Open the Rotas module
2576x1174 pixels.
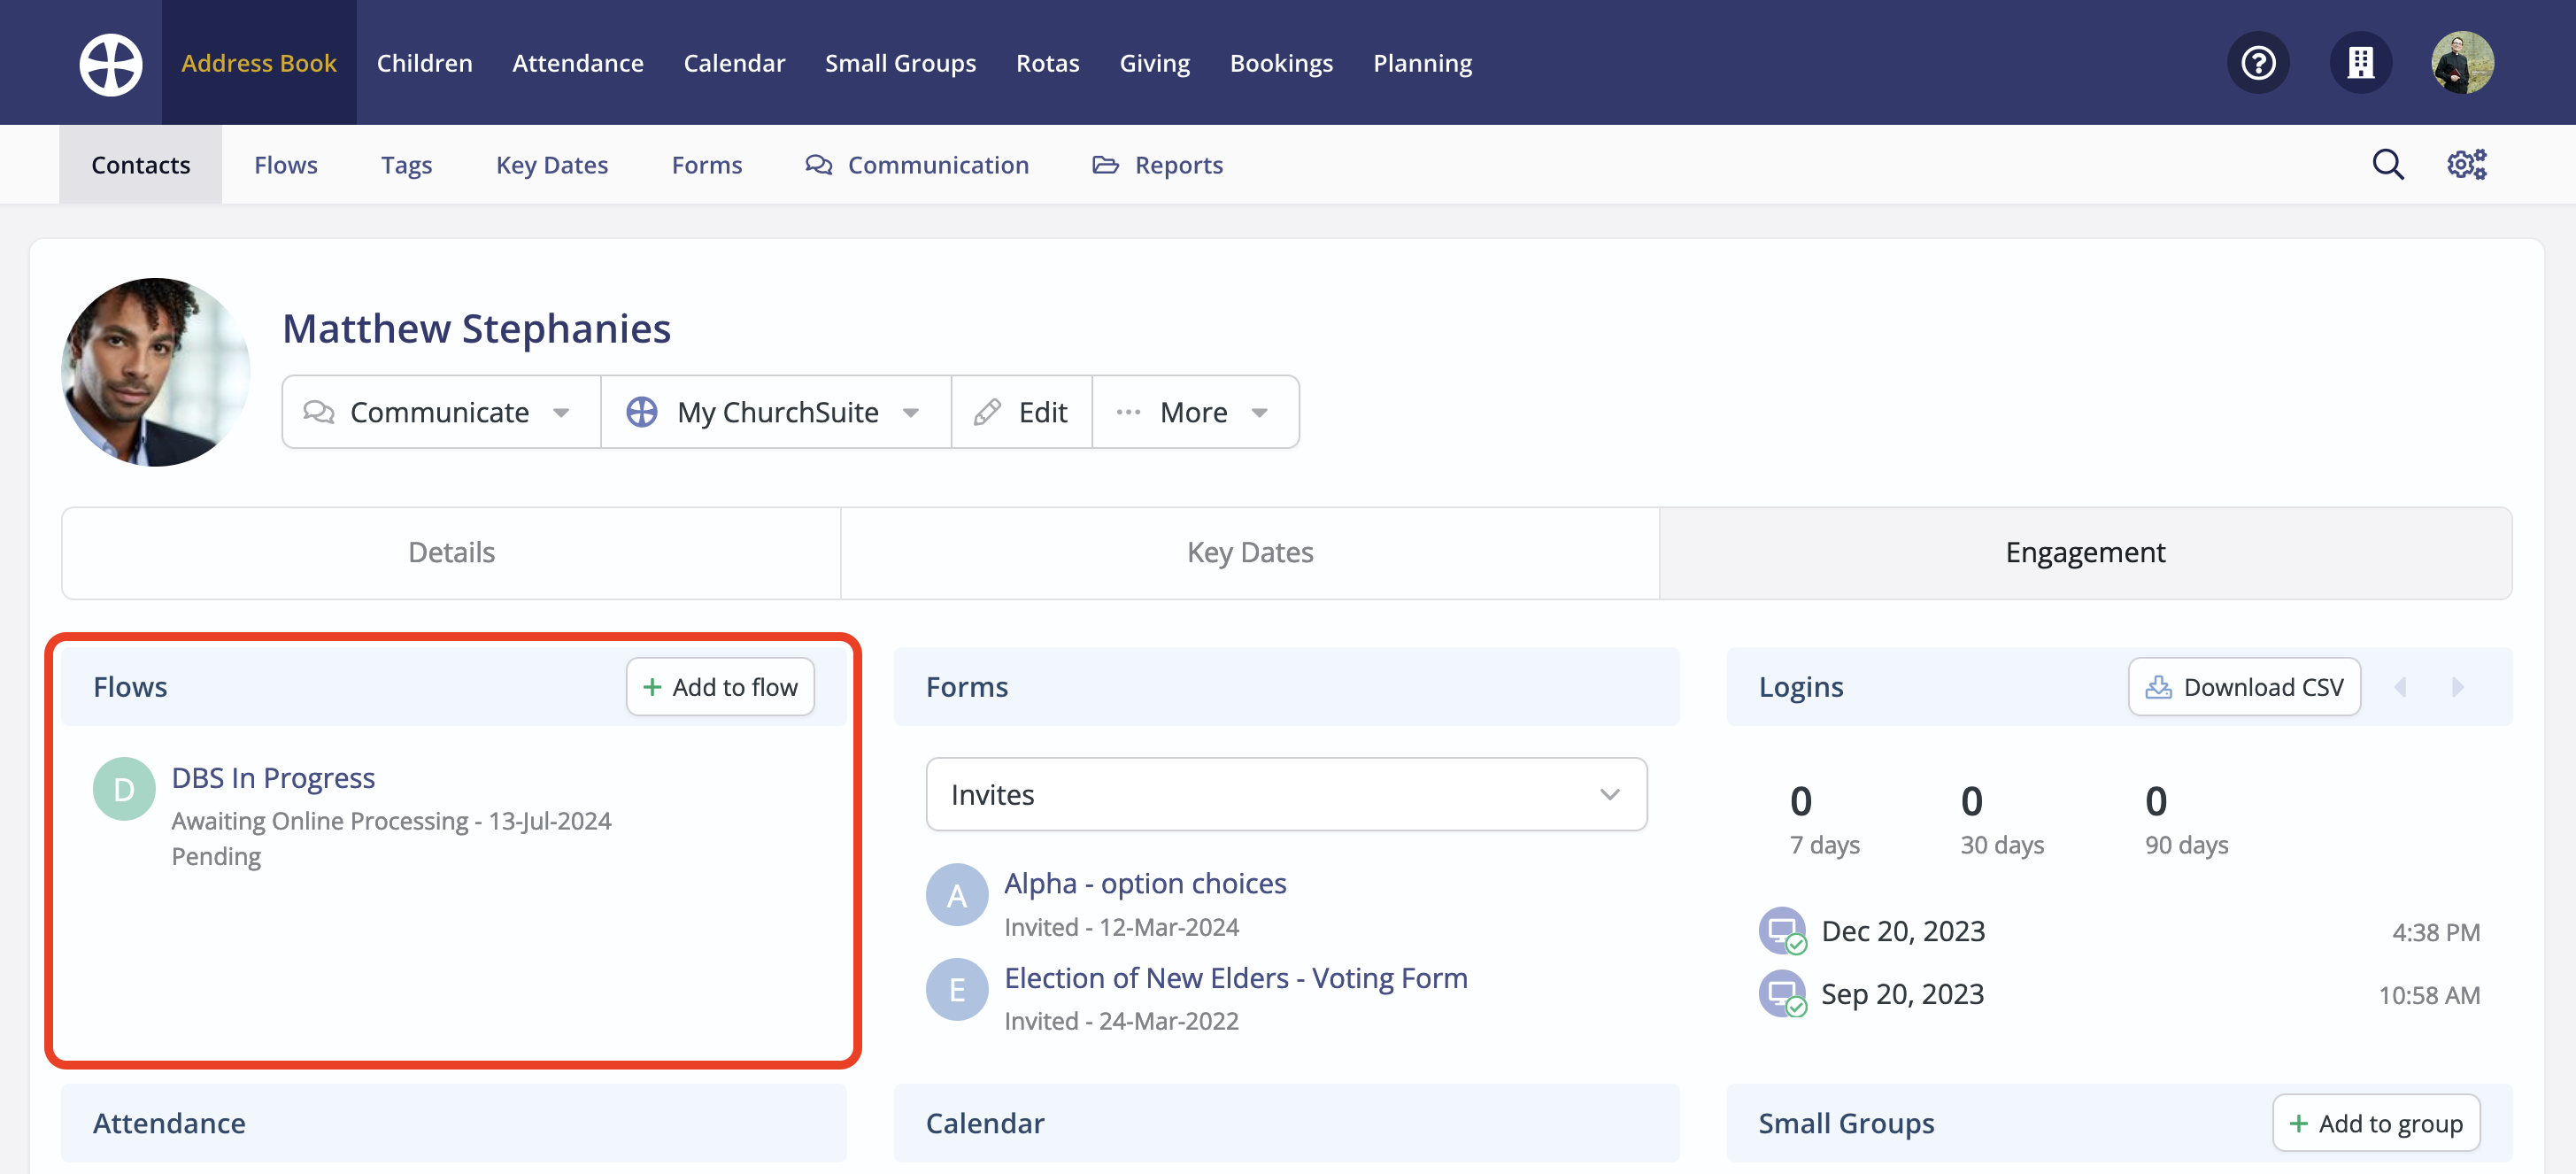click(x=1048, y=63)
